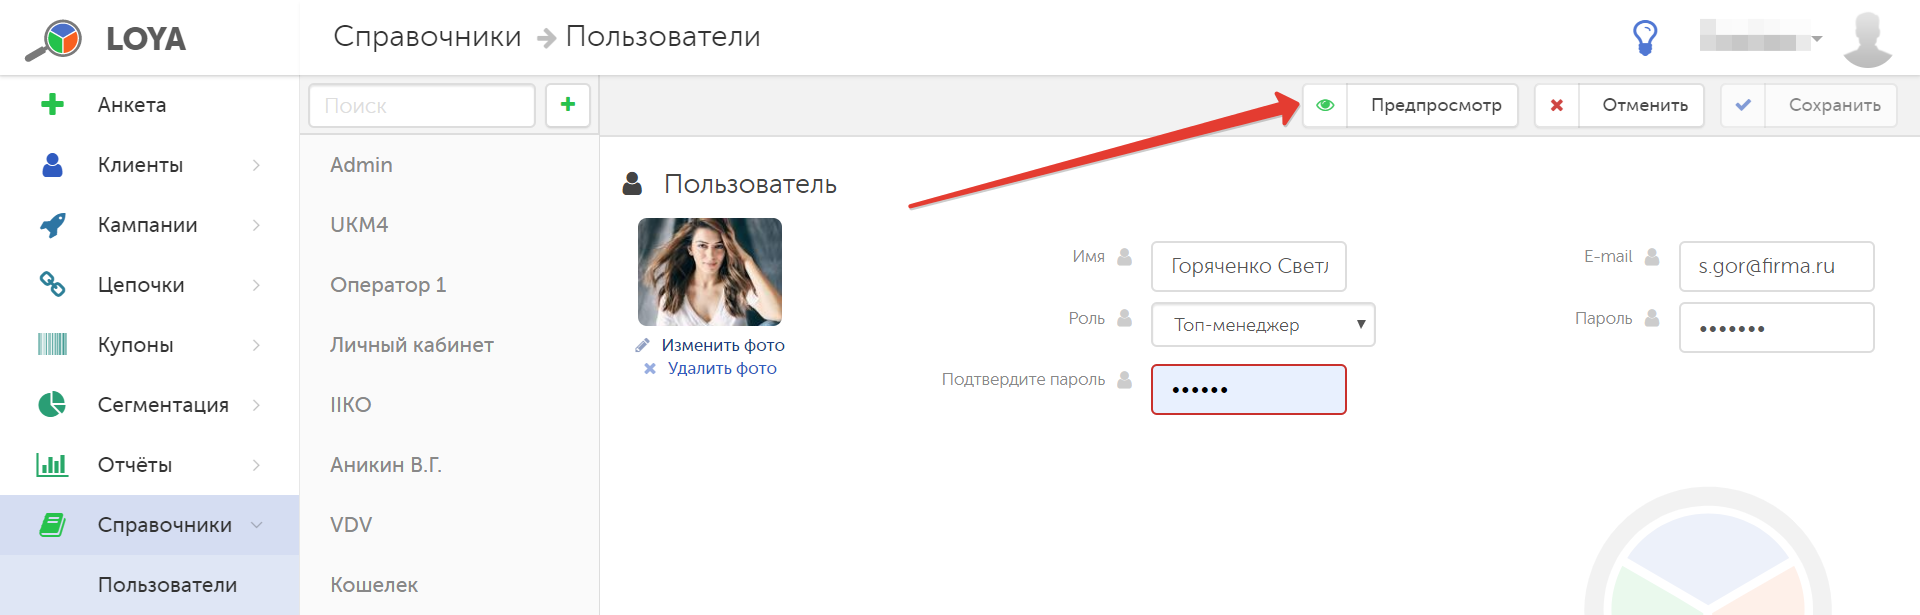Viewport: 1920px width, 615px height.
Task: Focus the Подтвердите пароль field
Action: tap(1248, 389)
